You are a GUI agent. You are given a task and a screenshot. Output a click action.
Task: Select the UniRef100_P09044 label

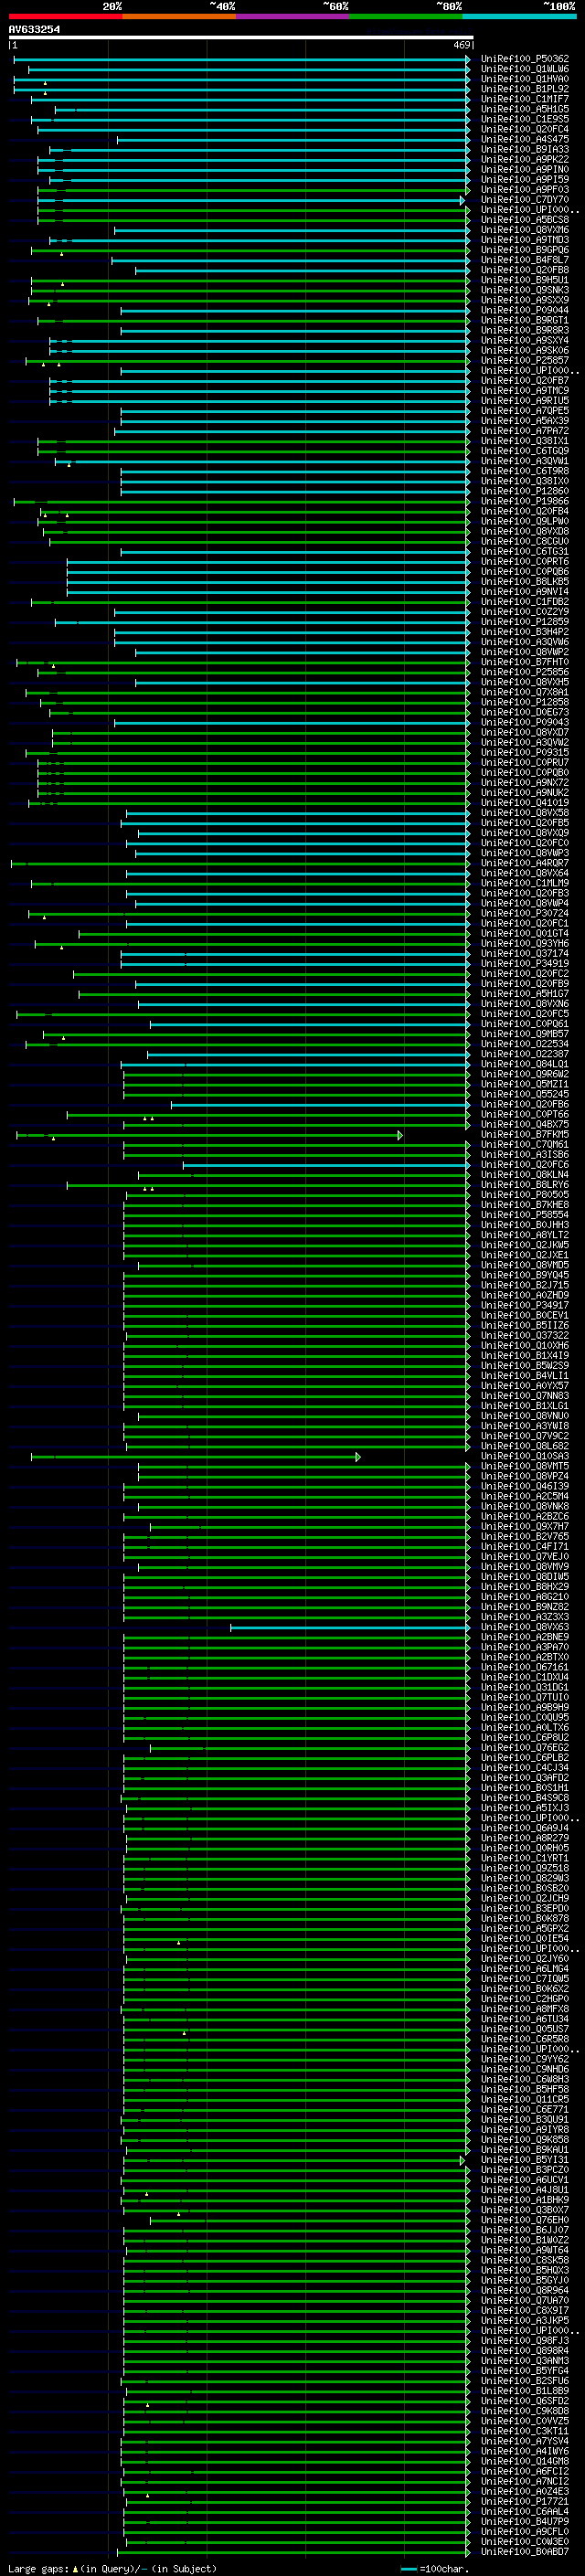525,310
